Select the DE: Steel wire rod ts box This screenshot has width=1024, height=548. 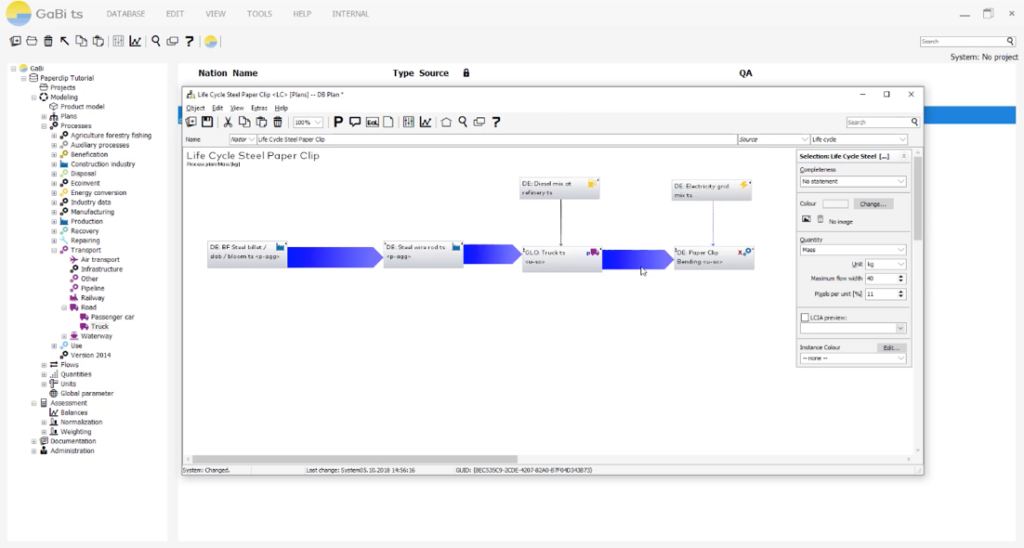tap(423, 253)
